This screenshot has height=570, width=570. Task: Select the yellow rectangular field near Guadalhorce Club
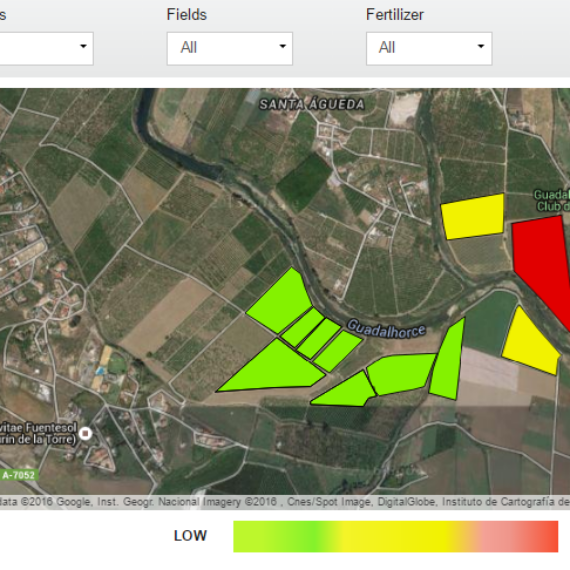click(x=473, y=217)
